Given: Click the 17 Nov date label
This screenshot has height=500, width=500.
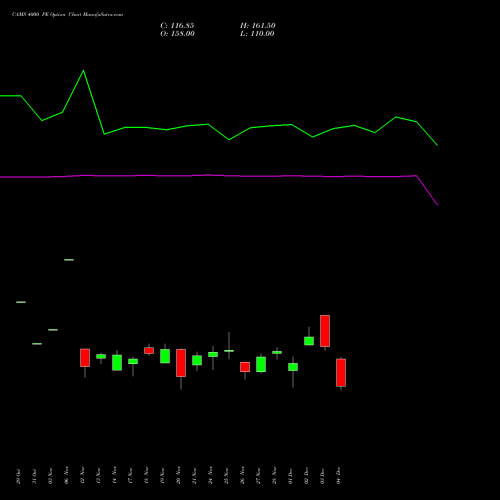Looking at the screenshot, I should pyautogui.click(x=131, y=475).
